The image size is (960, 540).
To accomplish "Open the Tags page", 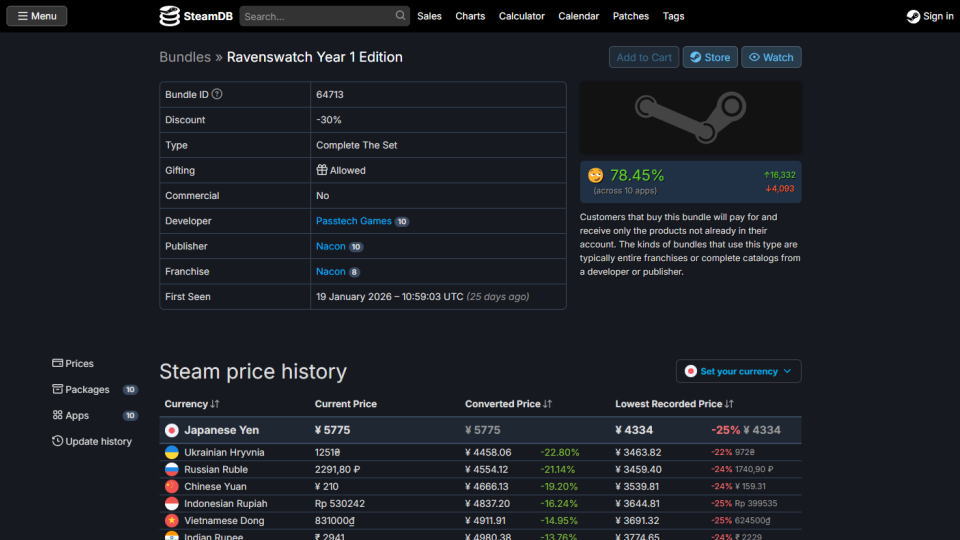I will [673, 16].
